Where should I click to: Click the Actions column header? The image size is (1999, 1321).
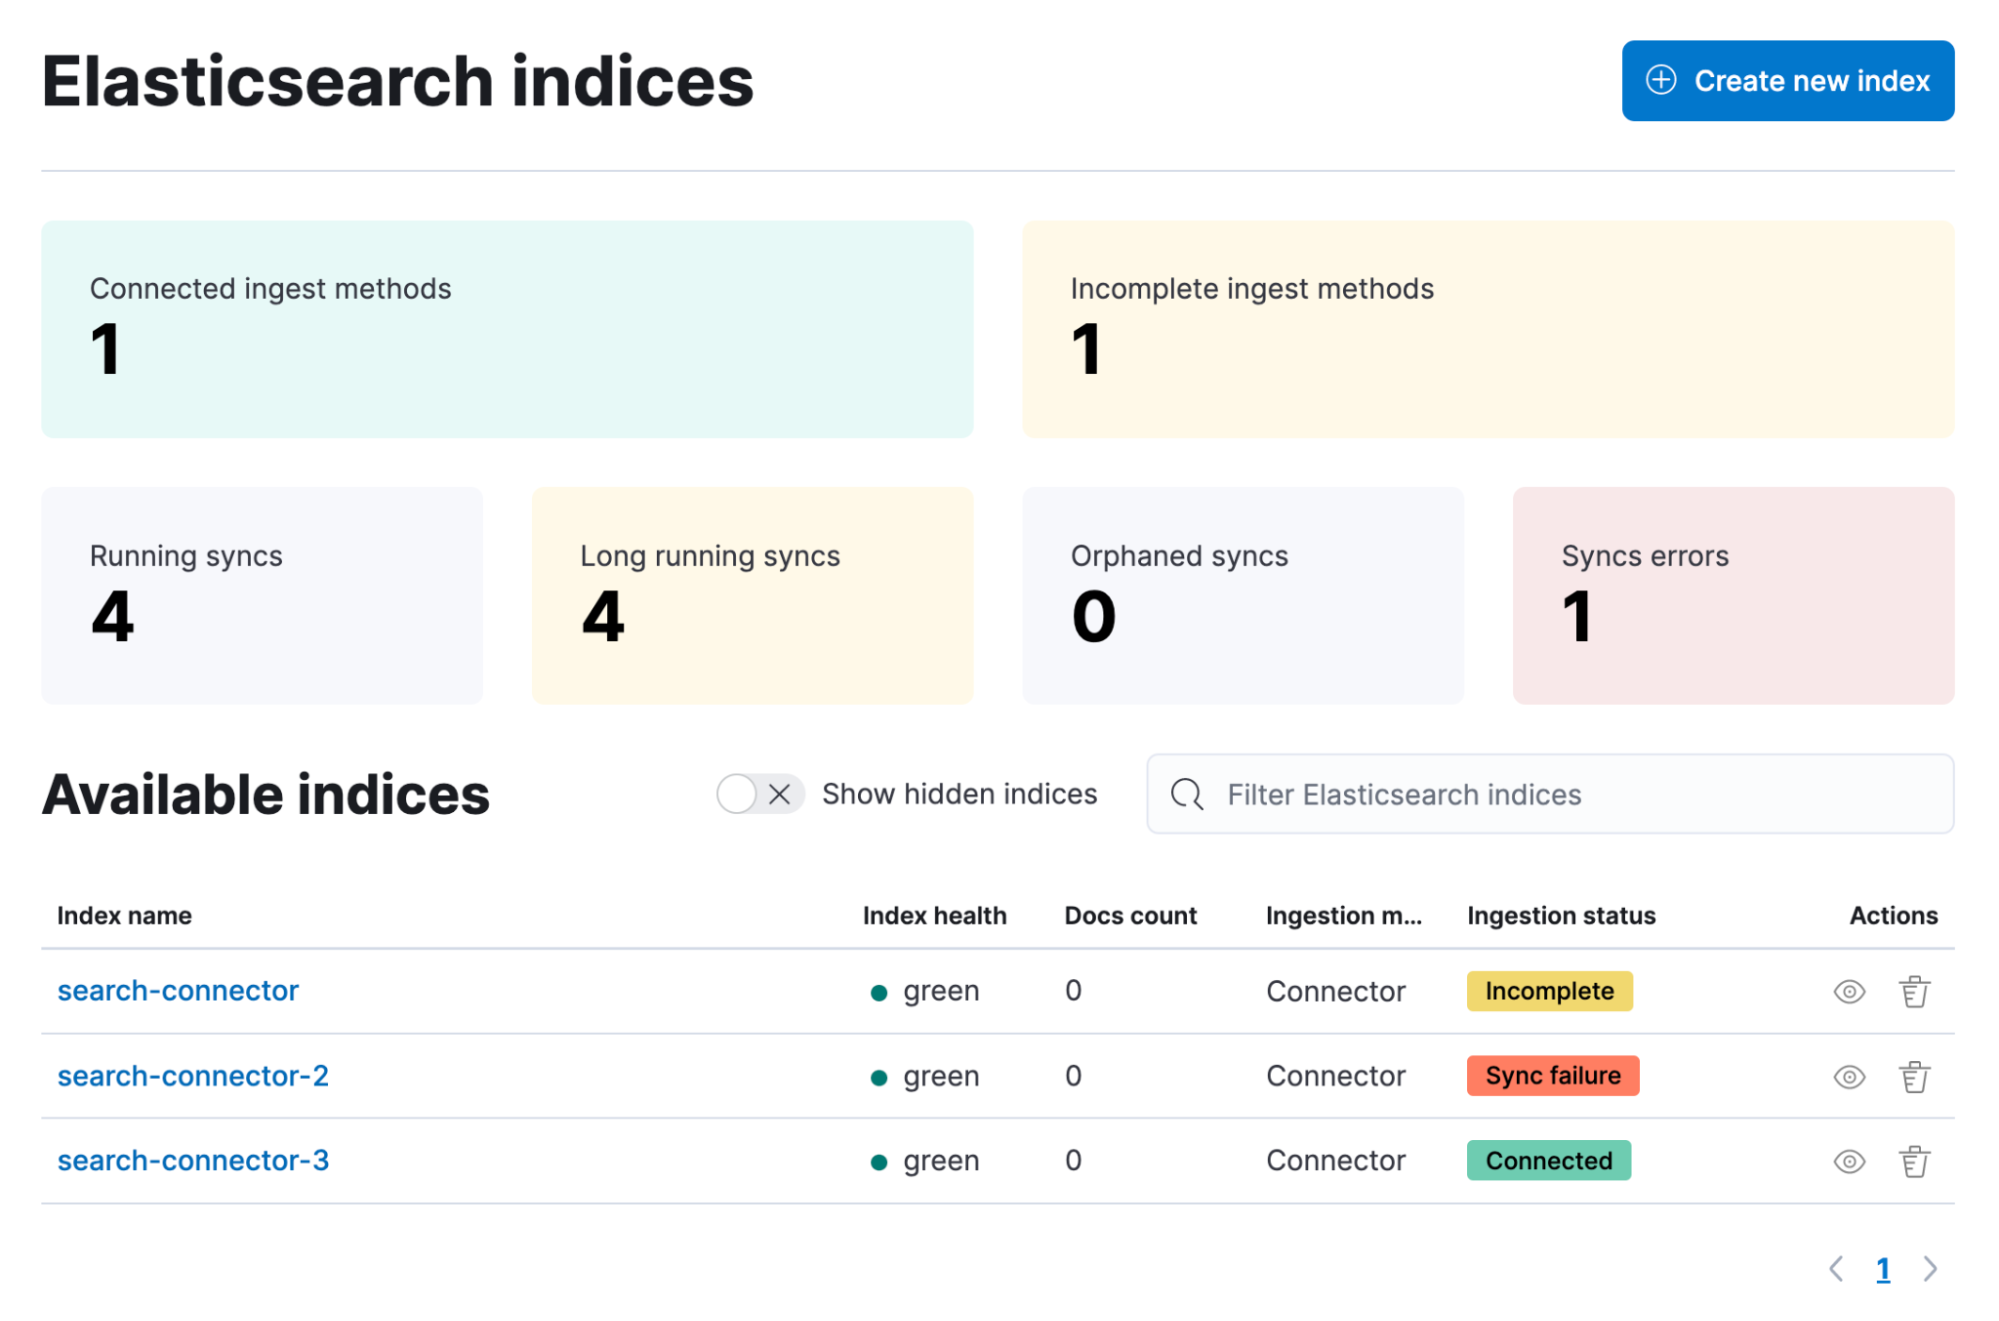pos(1893,915)
